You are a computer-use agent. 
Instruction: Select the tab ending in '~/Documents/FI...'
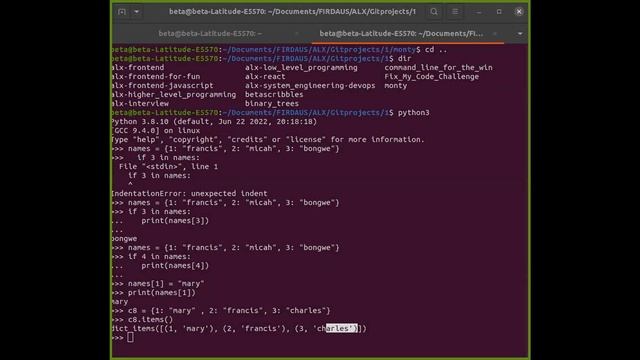[401, 33]
